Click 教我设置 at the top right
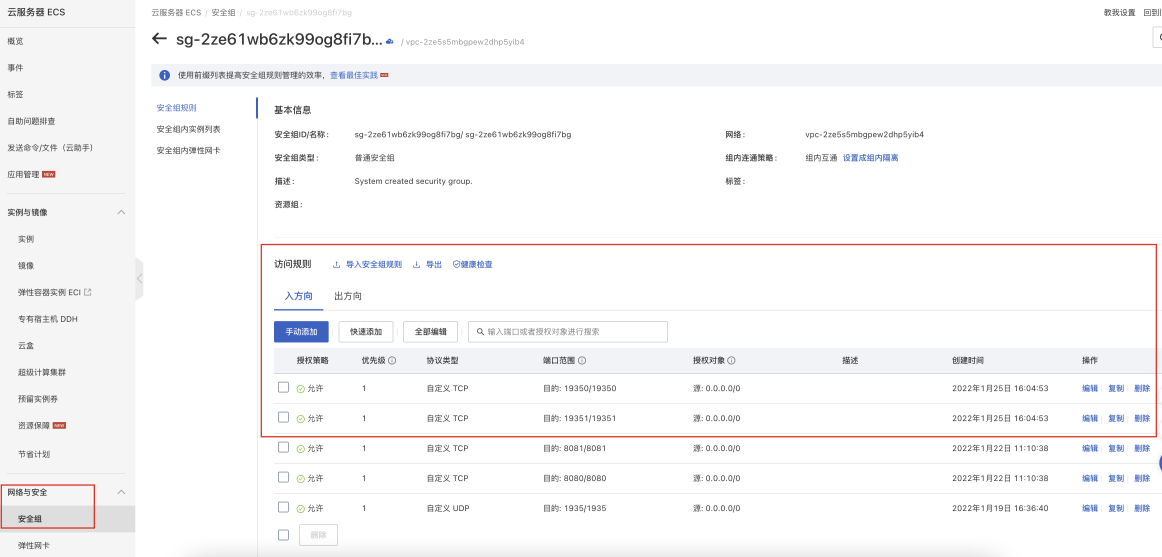This screenshot has height=557, width=1162. click(1119, 13)
